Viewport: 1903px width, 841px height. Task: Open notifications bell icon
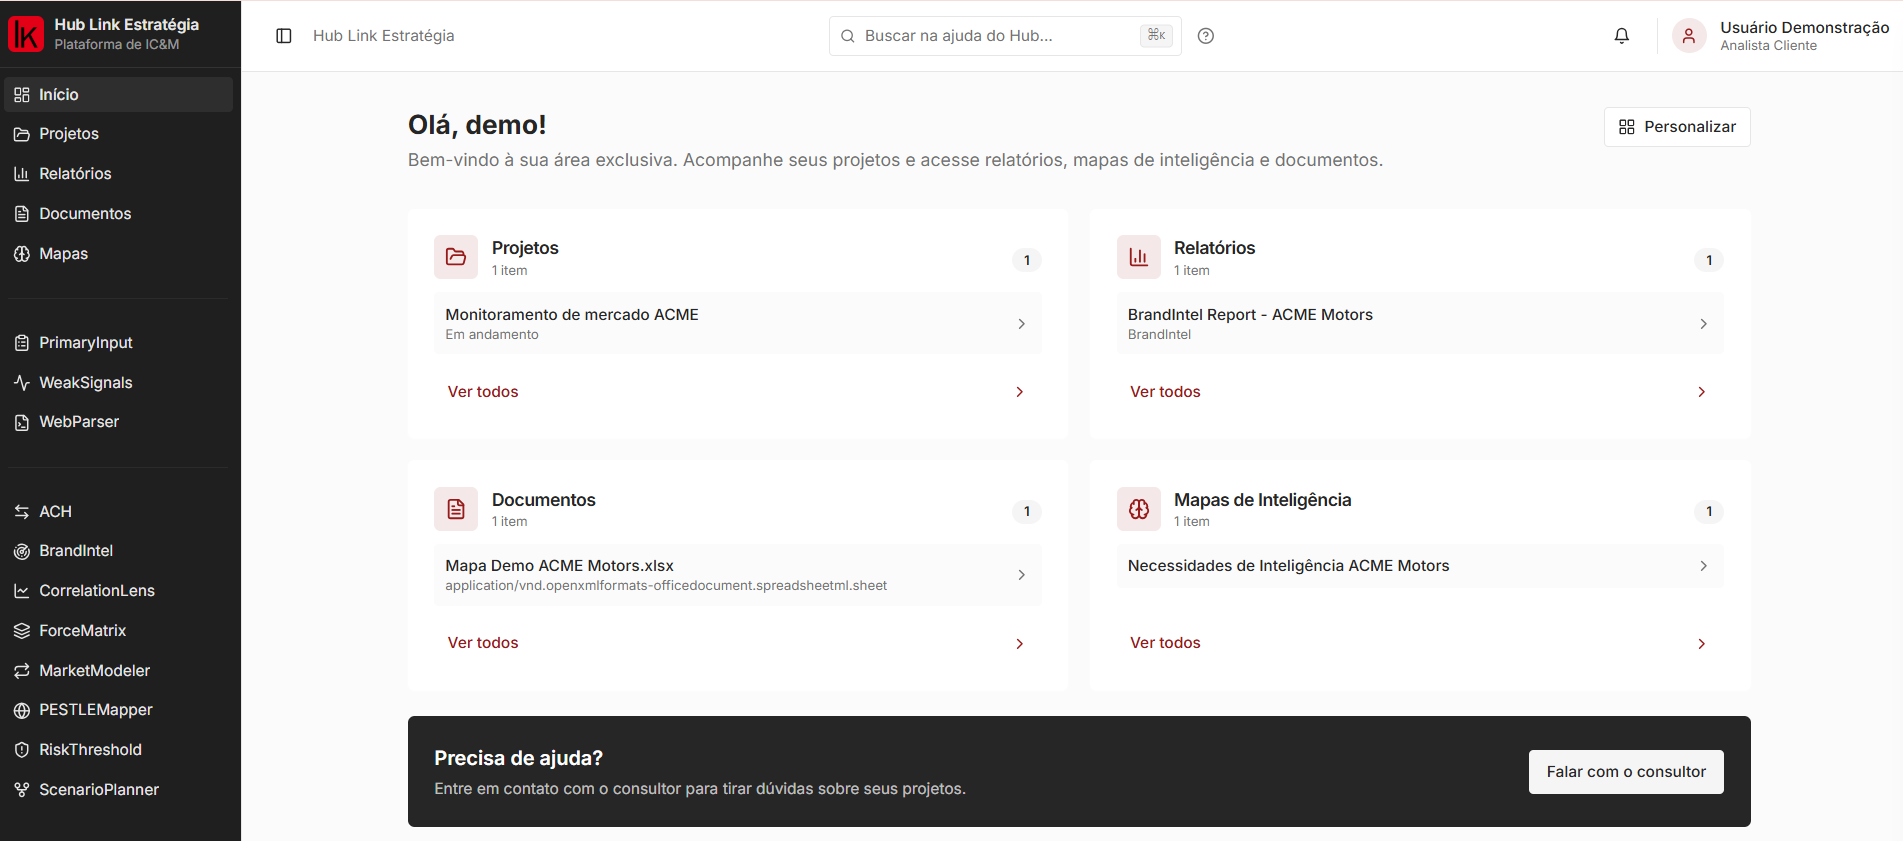[1622, 36]
